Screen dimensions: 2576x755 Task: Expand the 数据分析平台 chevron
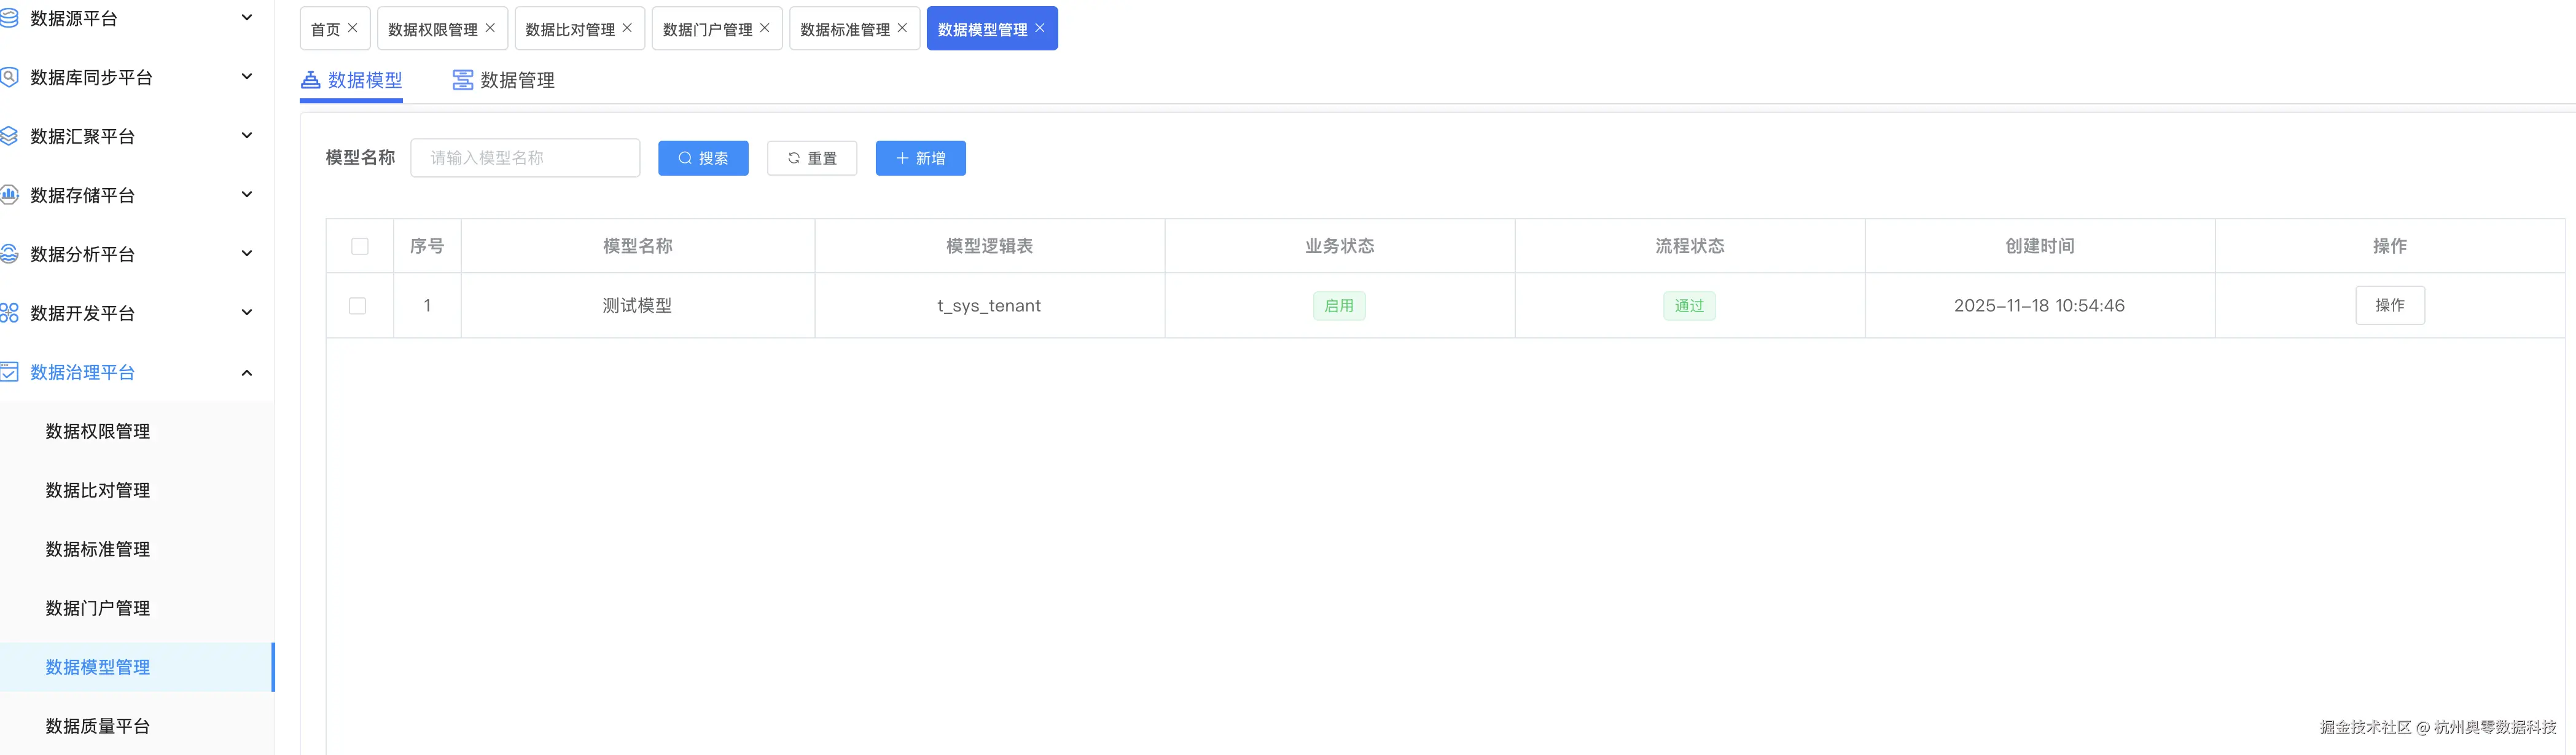(x=247, y=254)
